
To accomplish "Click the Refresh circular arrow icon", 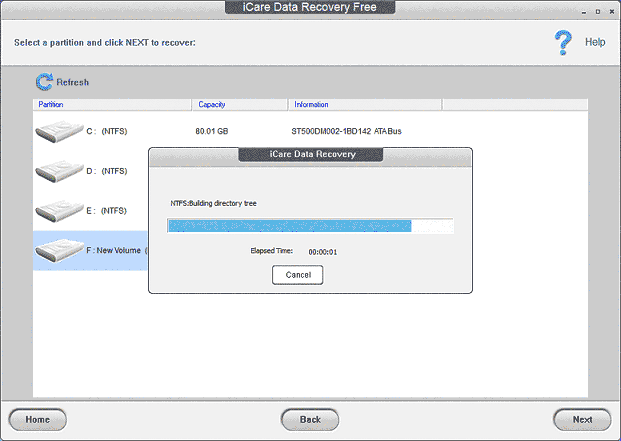I will 44,82.
